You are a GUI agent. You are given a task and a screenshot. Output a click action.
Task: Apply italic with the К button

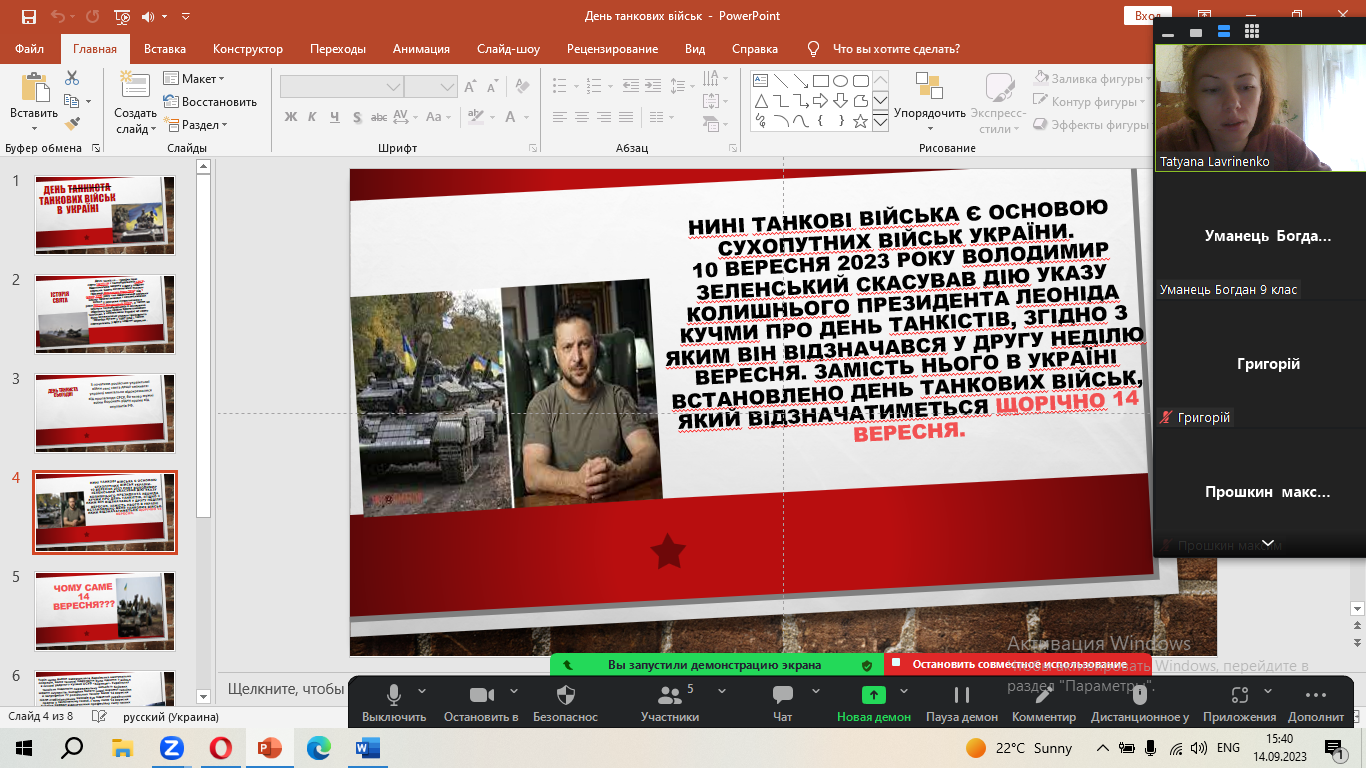pyautogui.click(x=312, y=117)
